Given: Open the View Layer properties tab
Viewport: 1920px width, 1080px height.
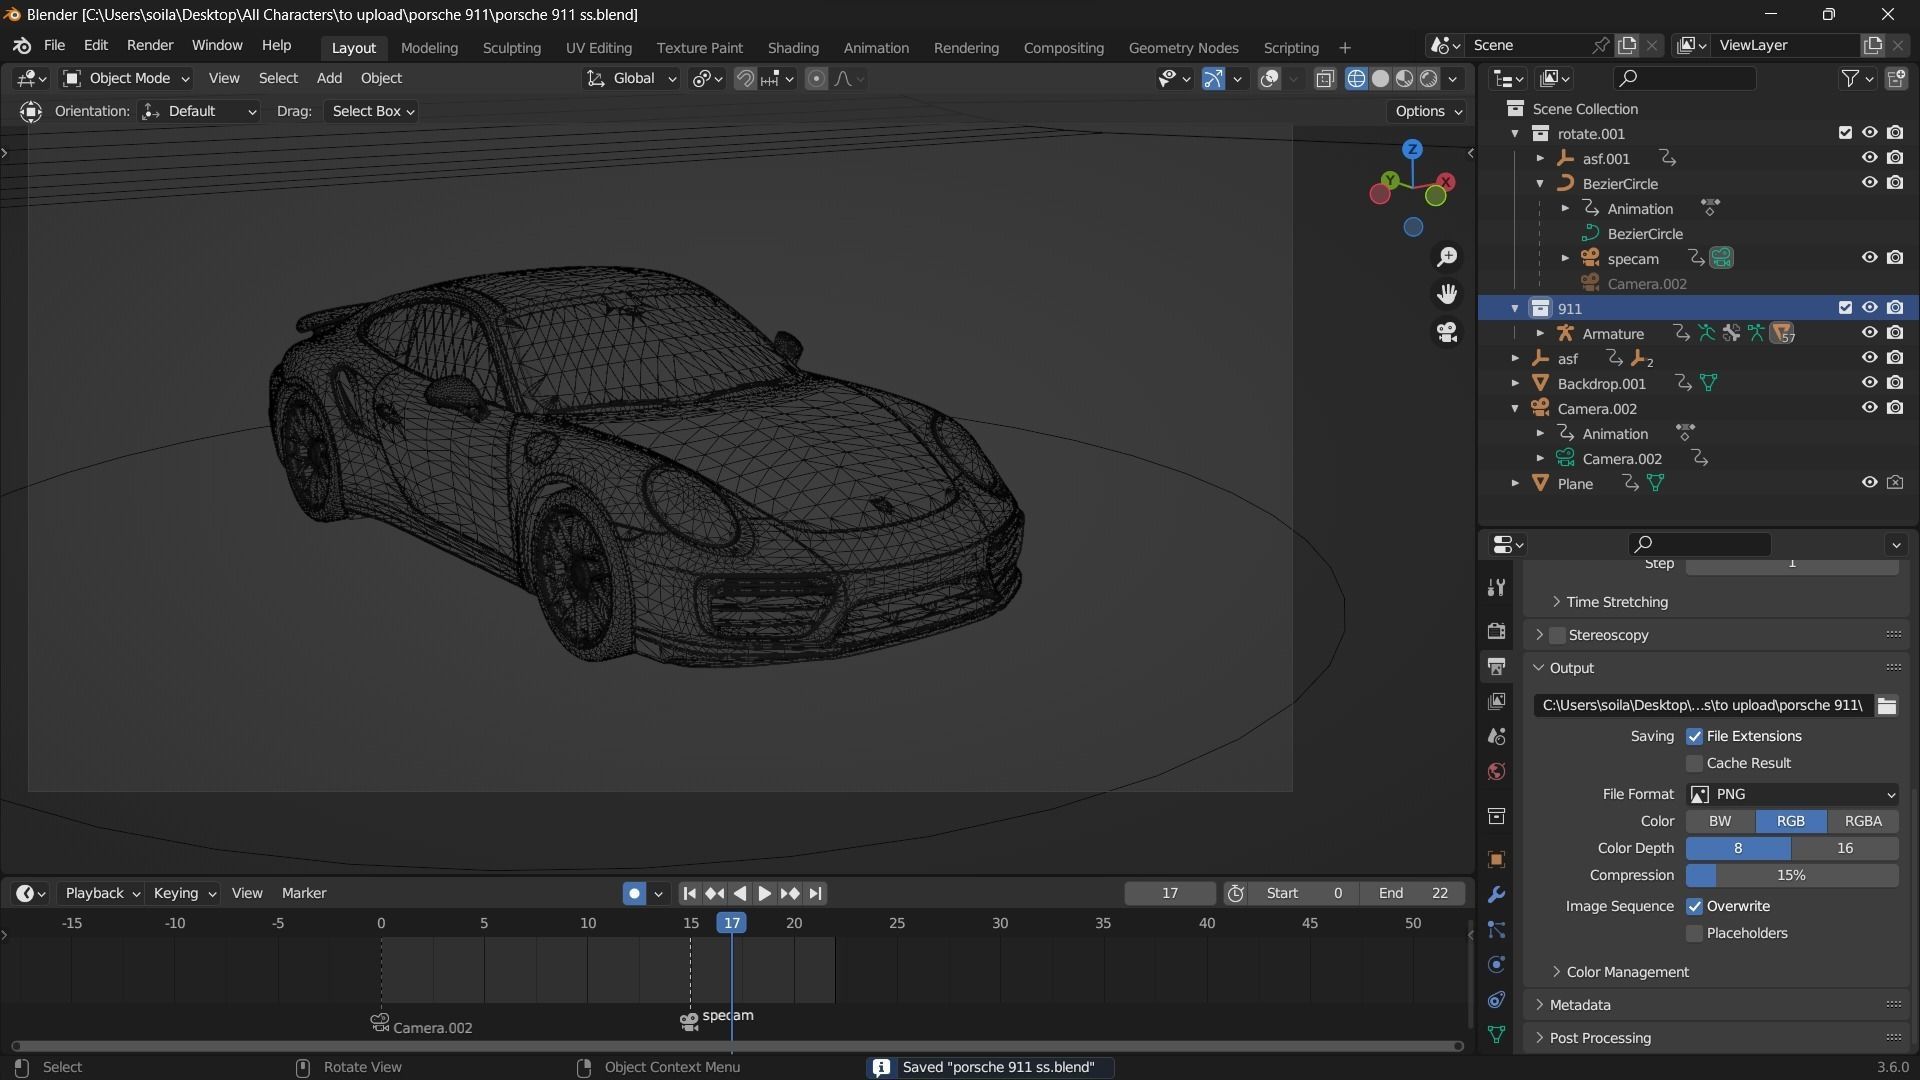Looking at the screenshot, I should [1496, 701].
